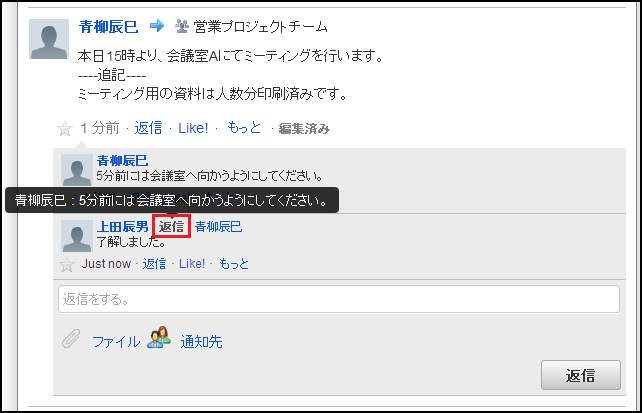Click Like! on 上田辰男's reply
Image resolution: width=642 pixels, height=413 pixels.
click(x=192, y=264)
